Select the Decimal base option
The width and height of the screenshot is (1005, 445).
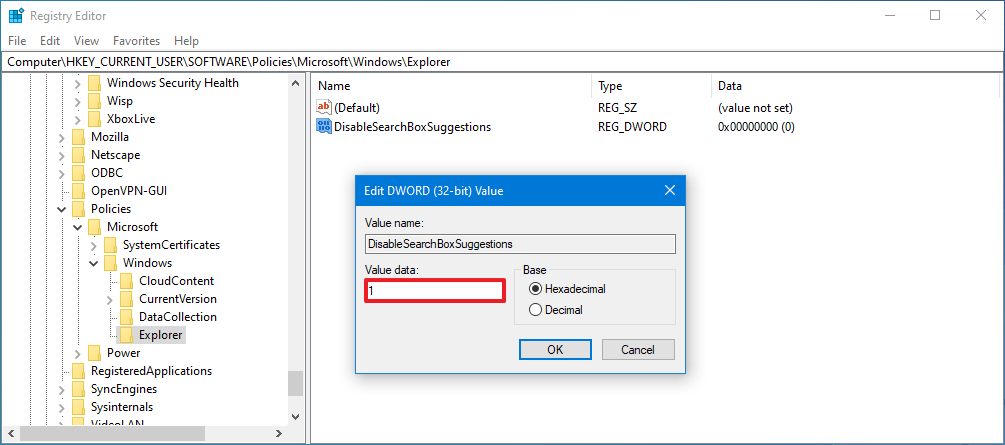534,310
